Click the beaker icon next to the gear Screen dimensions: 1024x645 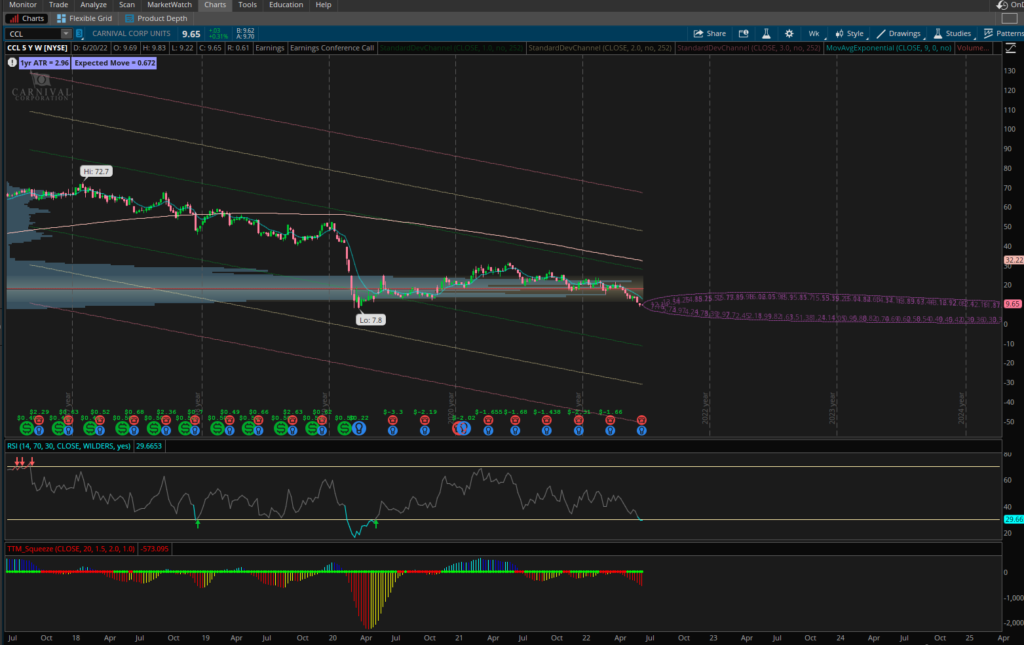tap(766, 33)
